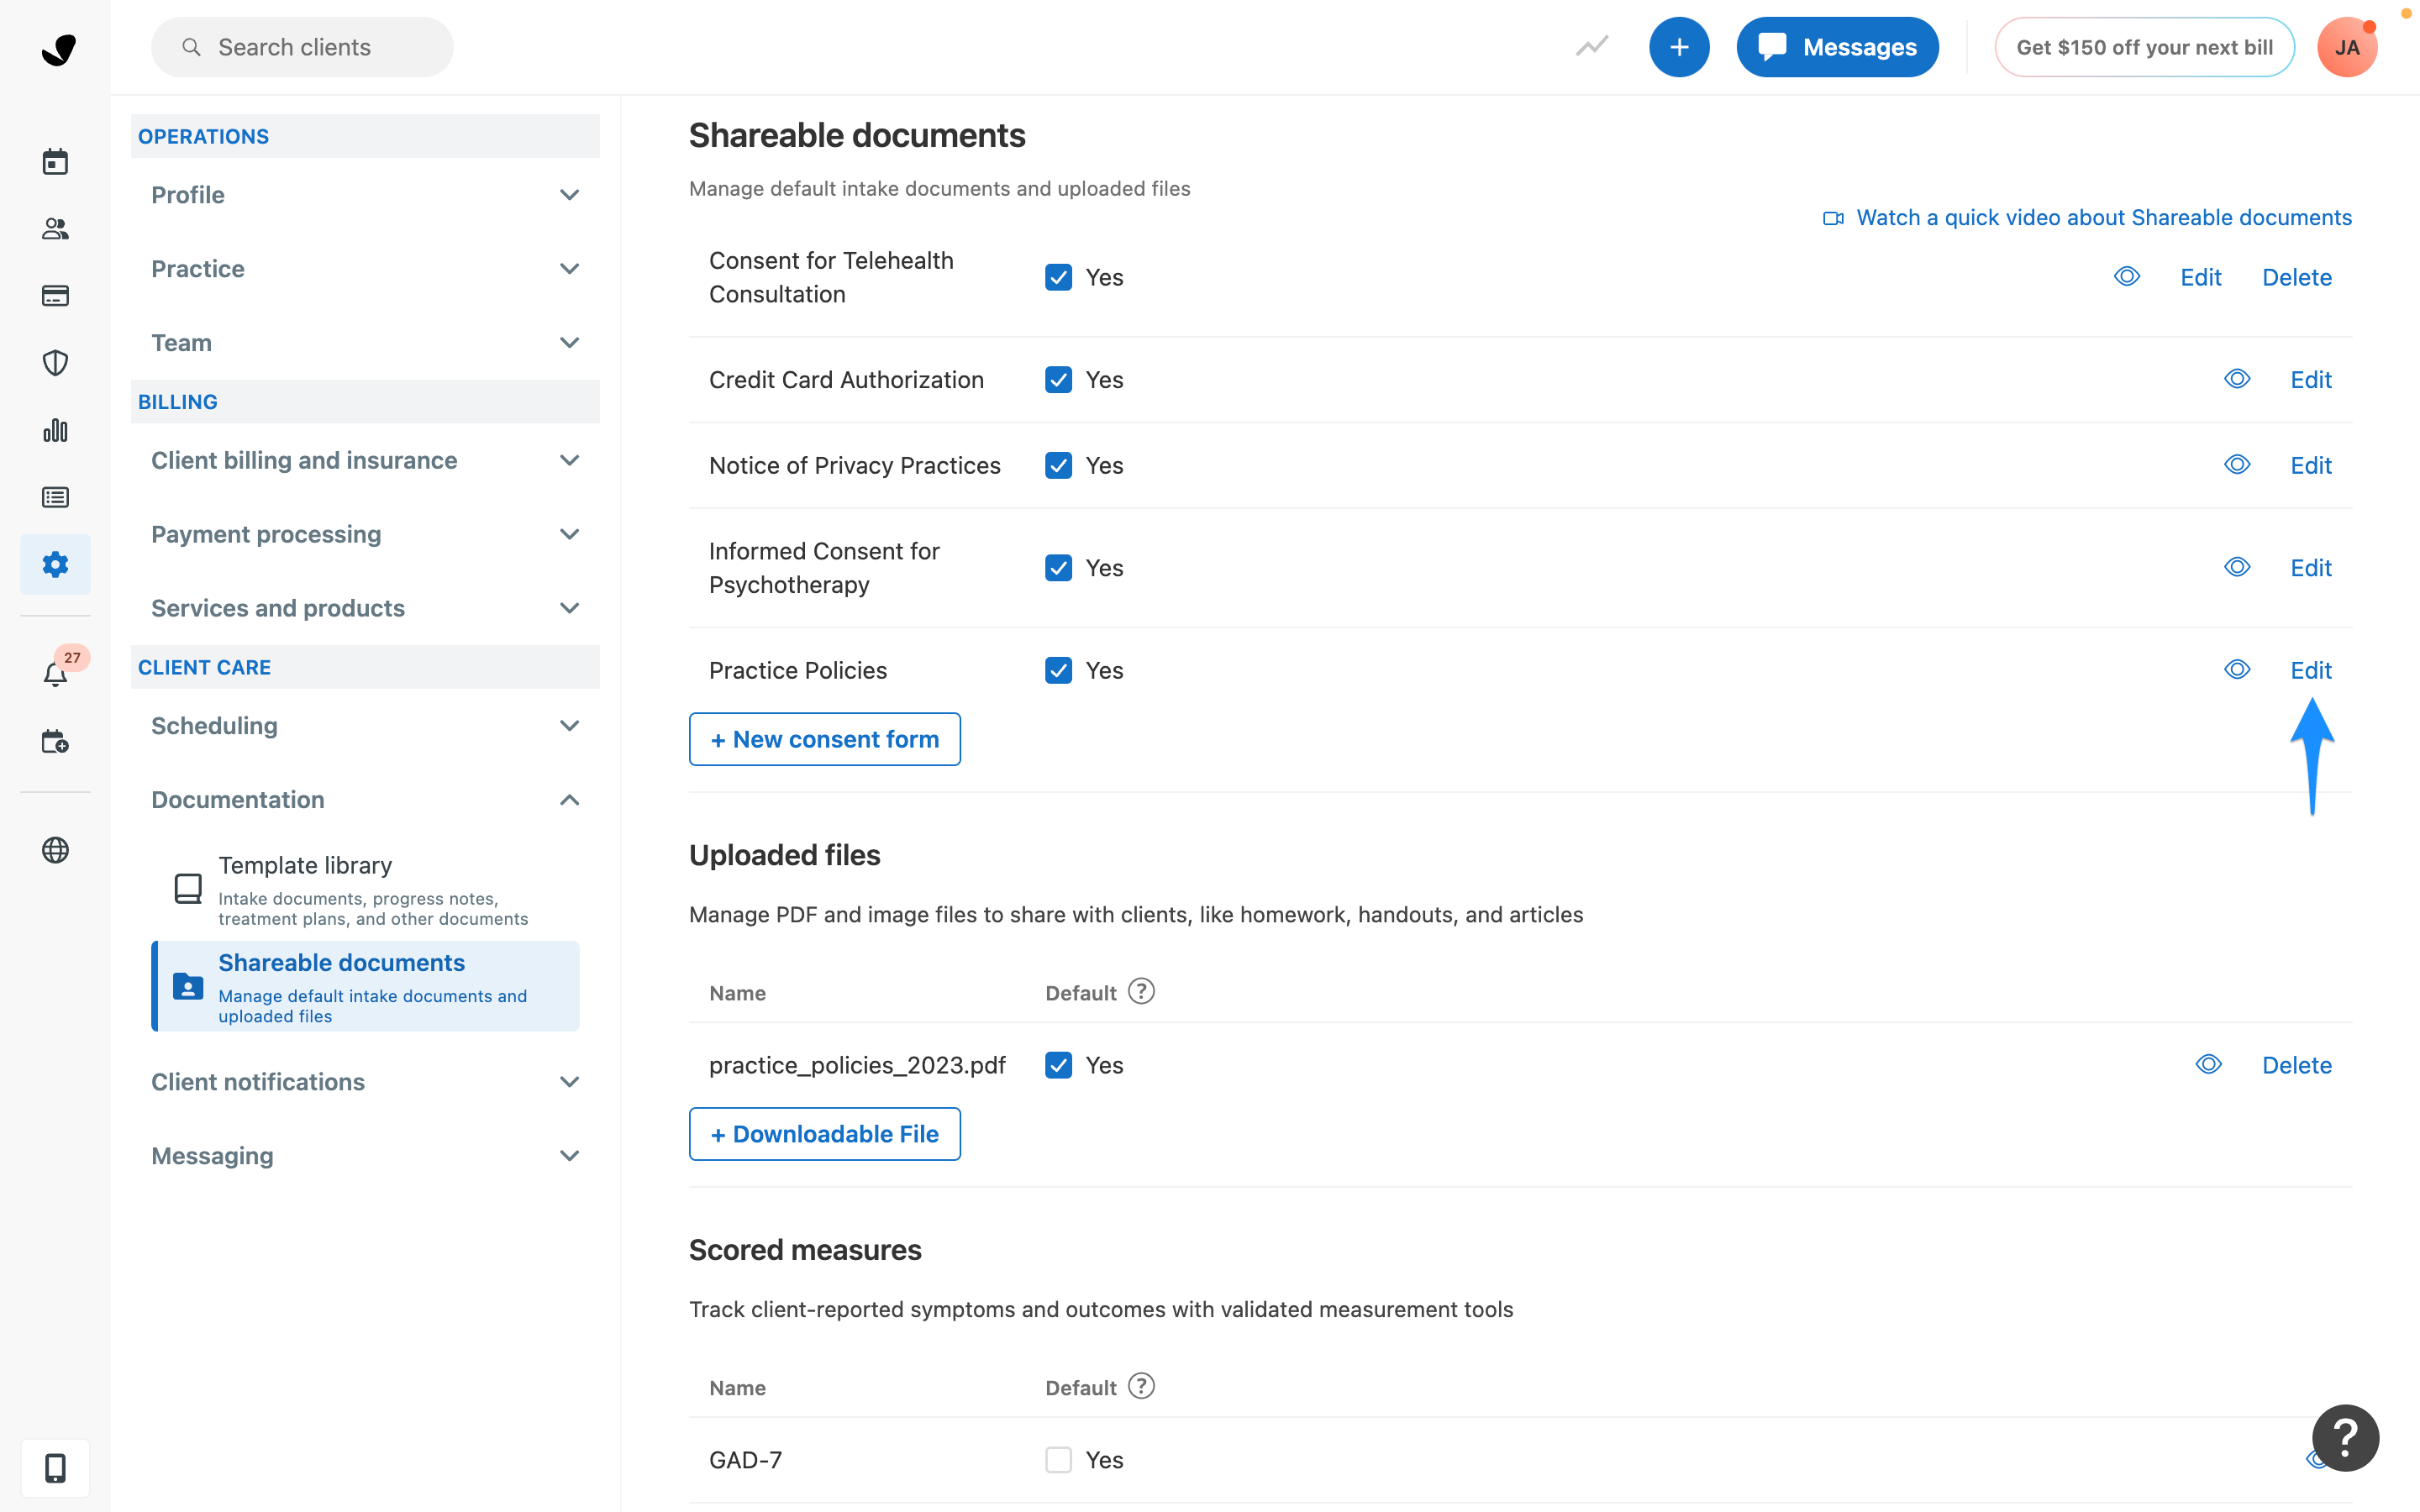
Task: Preview Credit Card Authorization eye icon
Action: coord(2237,379)
